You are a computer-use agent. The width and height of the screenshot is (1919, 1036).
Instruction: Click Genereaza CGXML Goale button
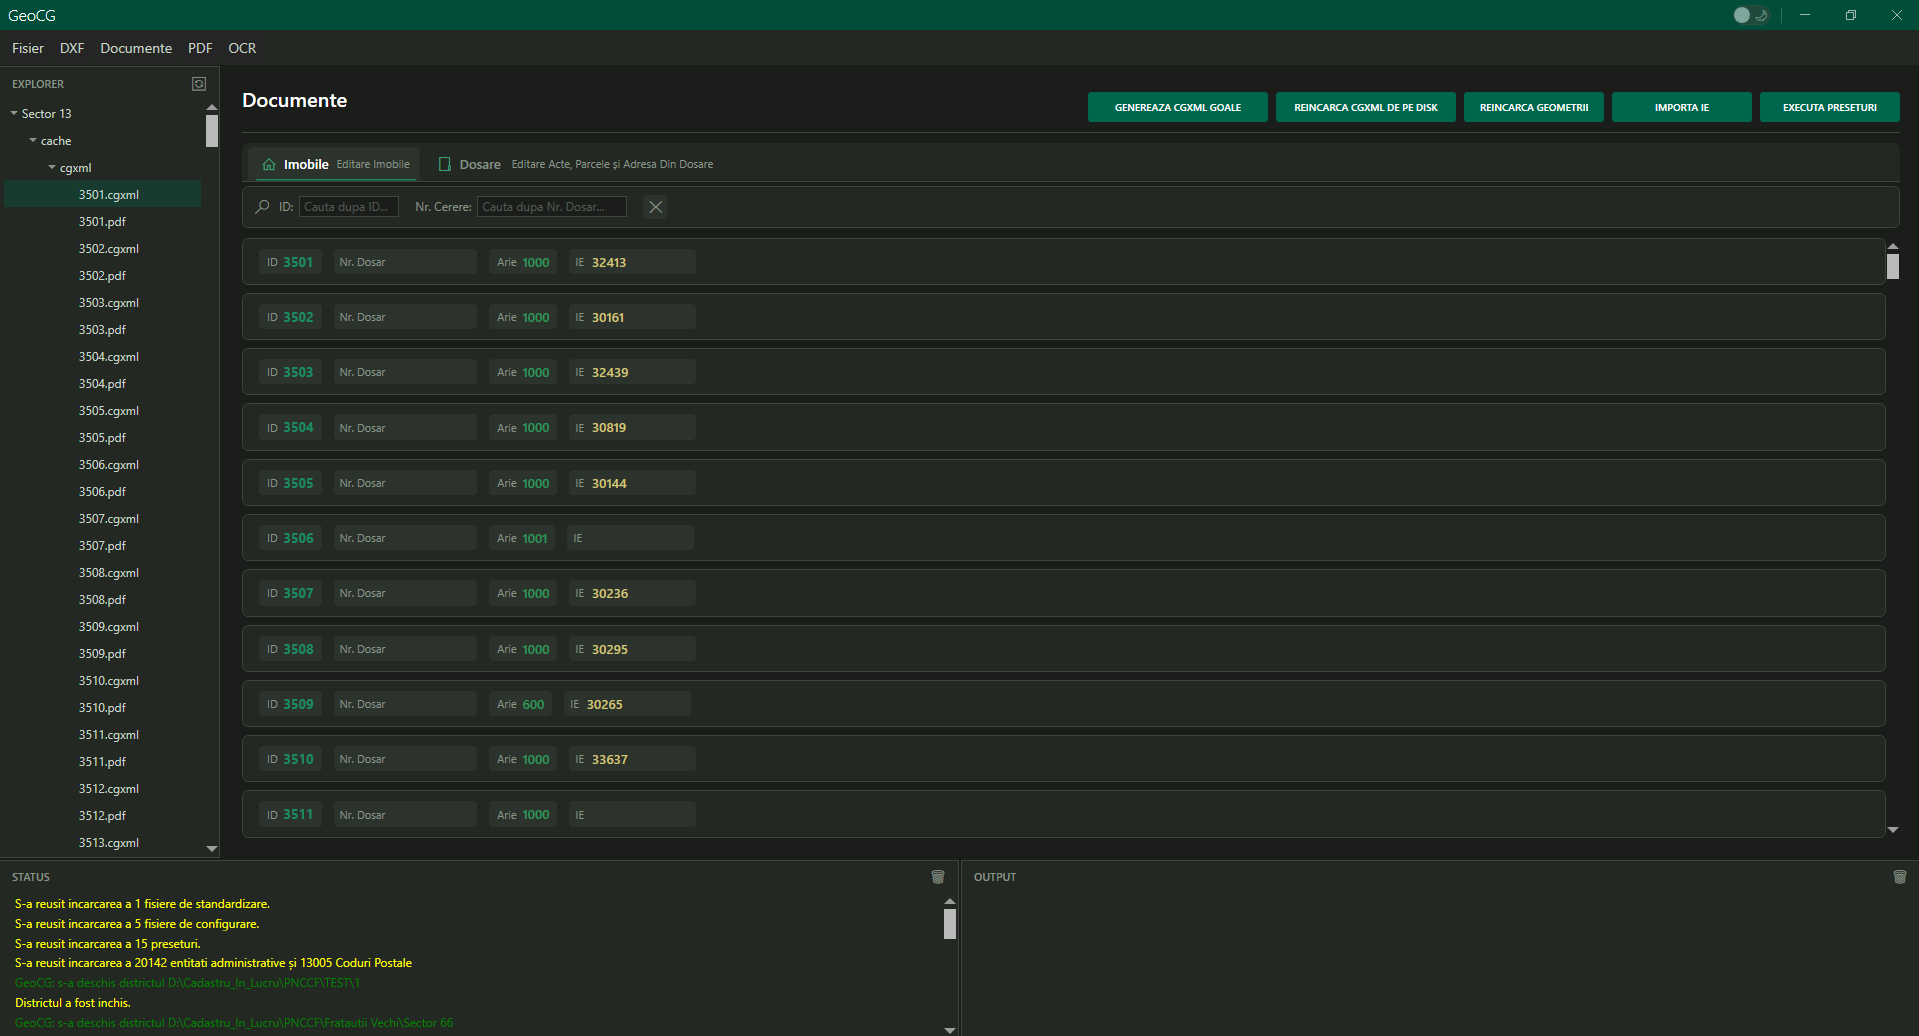[x=1177, y=107]
